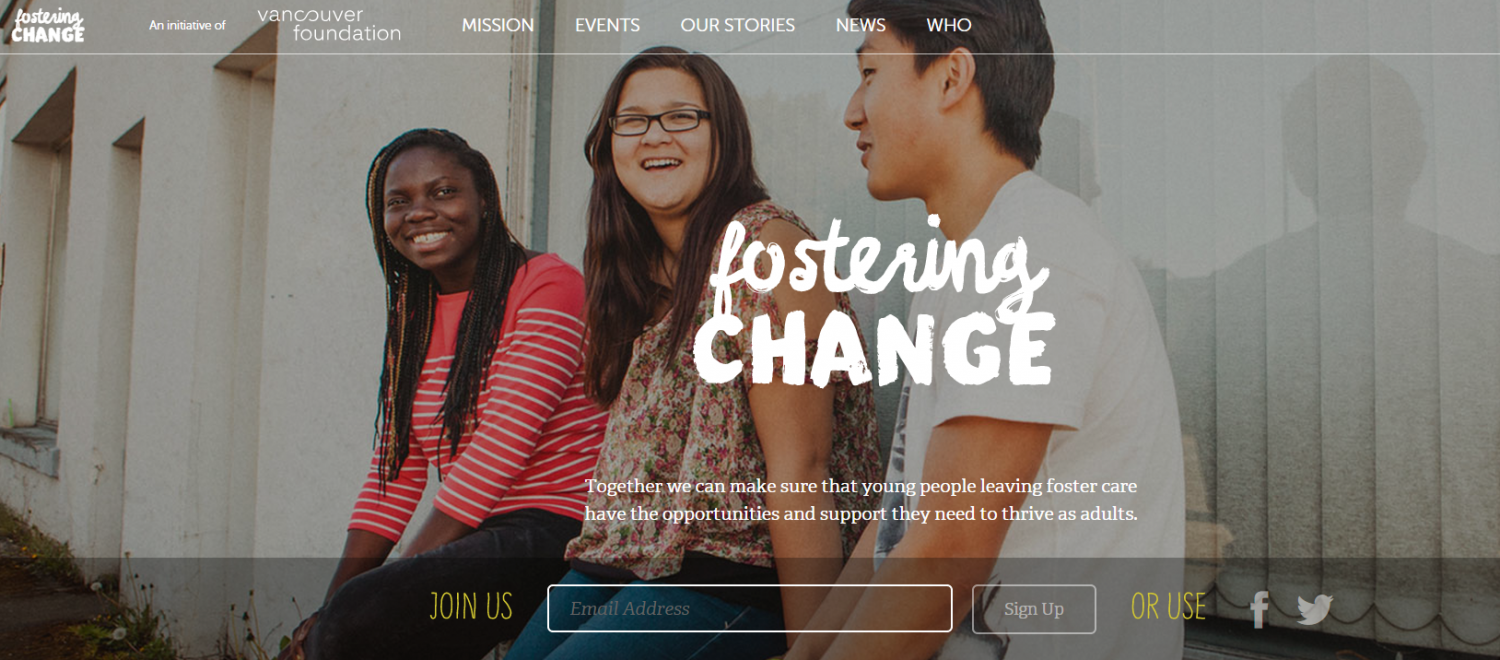Click the 'Or Use' label
1500x660 pixels.
click(x=1168, y=607)
